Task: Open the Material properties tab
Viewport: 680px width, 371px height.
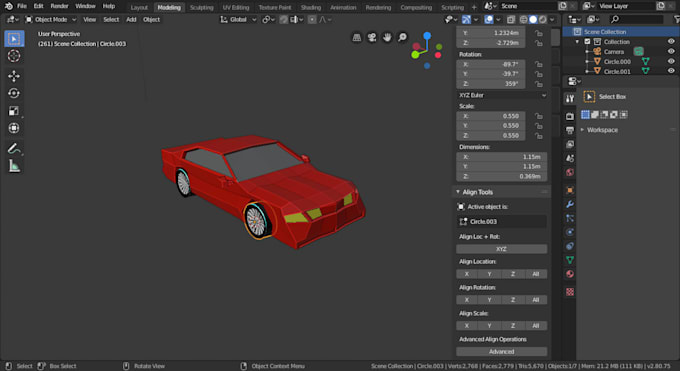Action: [570, 274]
